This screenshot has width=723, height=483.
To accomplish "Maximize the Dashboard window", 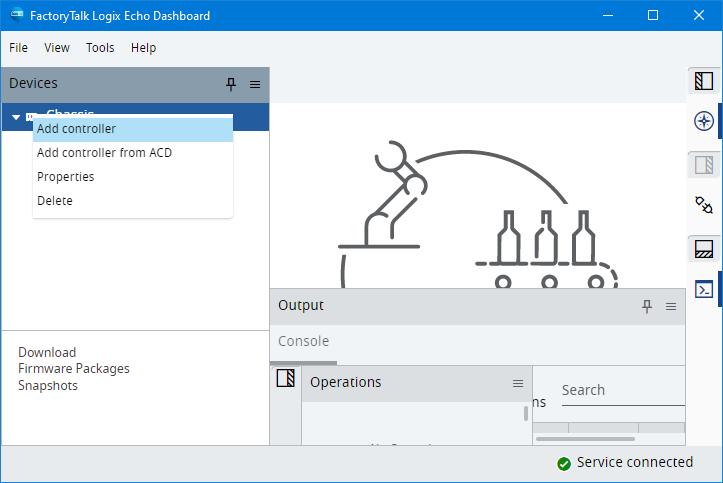I will click(x=653, y=16).
